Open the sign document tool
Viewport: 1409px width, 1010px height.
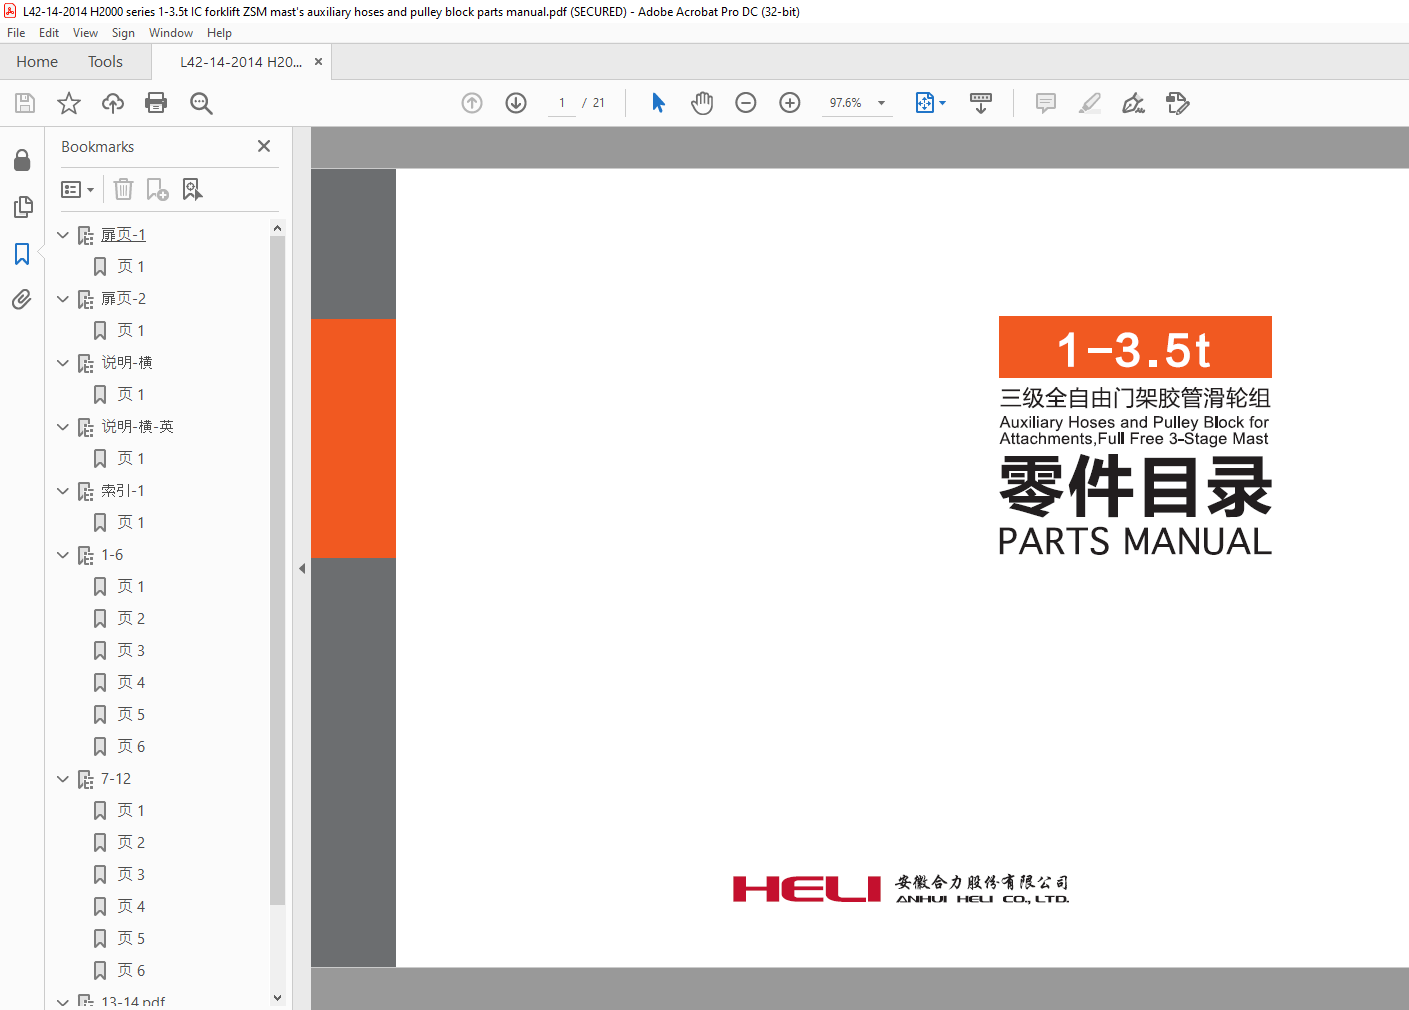(1133, 103)
